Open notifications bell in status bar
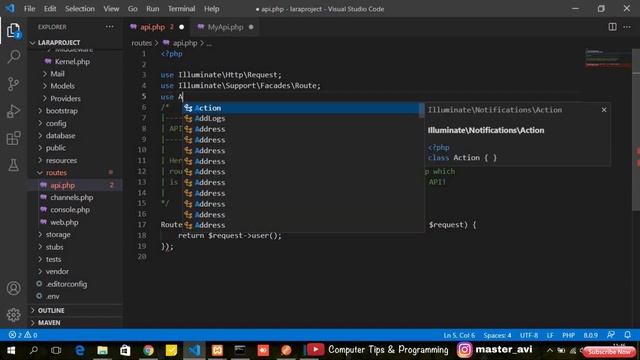 pos(627,335)
